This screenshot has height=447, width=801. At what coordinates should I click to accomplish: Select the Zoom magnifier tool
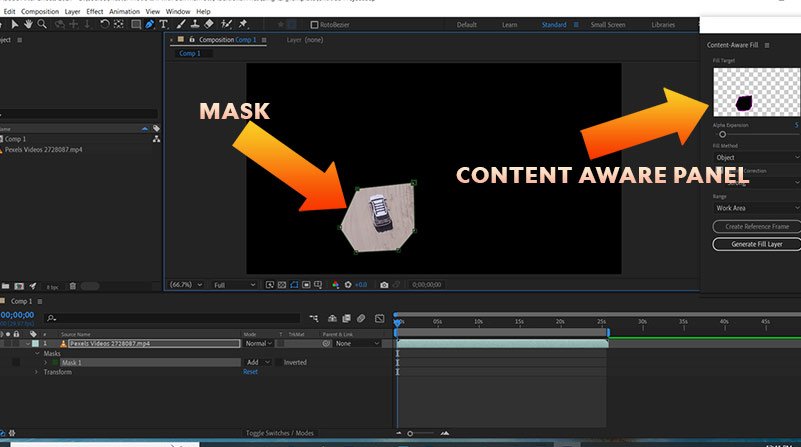point(42,24)
